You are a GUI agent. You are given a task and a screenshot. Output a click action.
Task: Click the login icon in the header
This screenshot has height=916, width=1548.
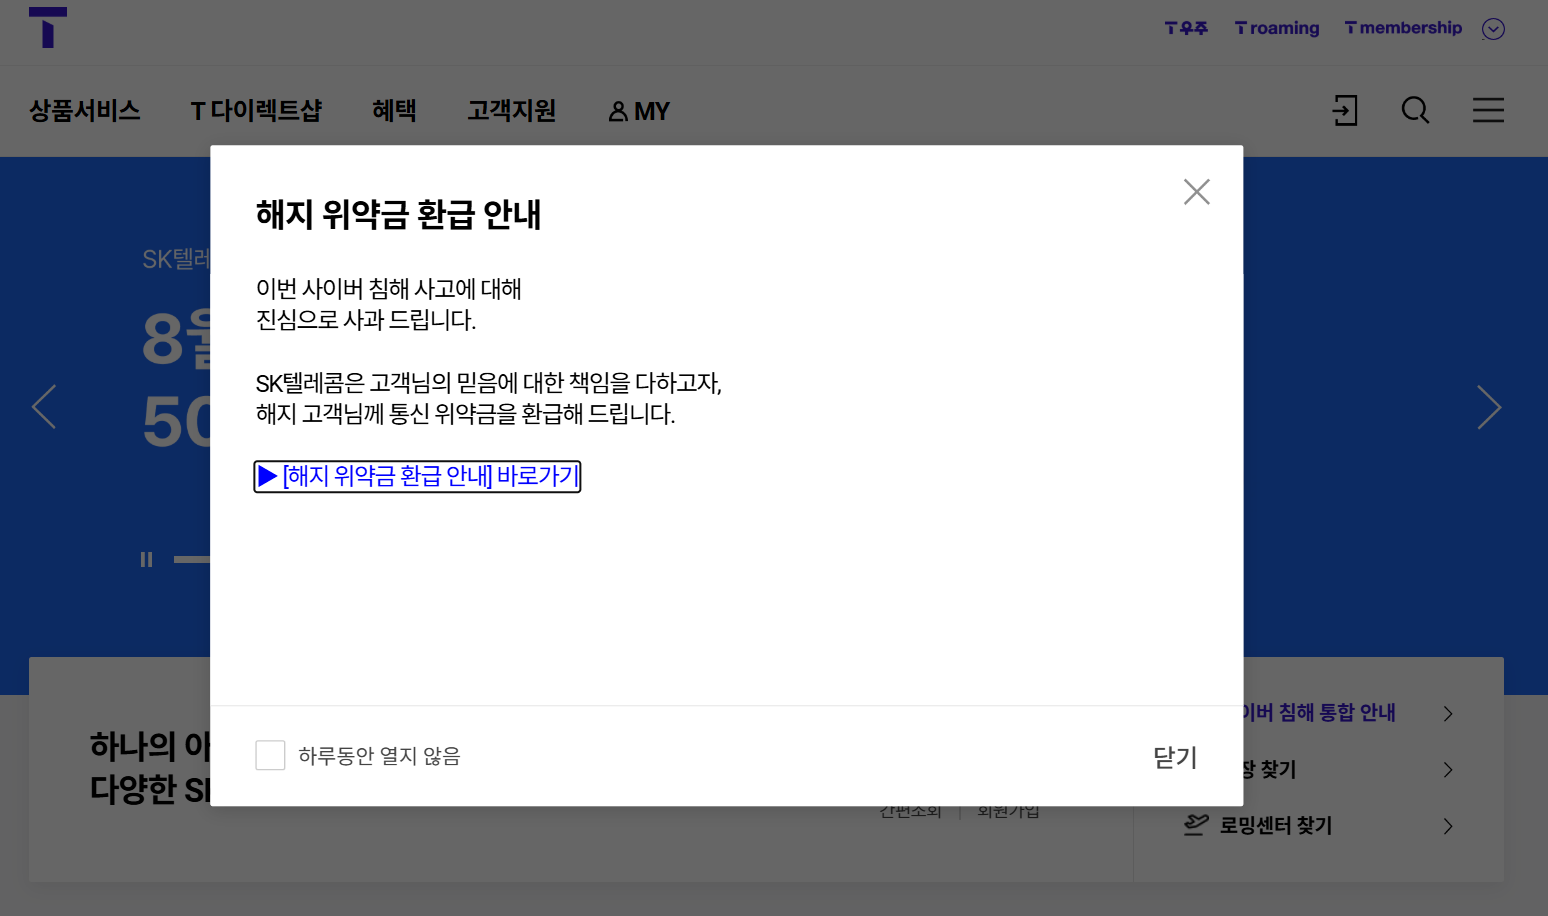[x=1345, y=110]
